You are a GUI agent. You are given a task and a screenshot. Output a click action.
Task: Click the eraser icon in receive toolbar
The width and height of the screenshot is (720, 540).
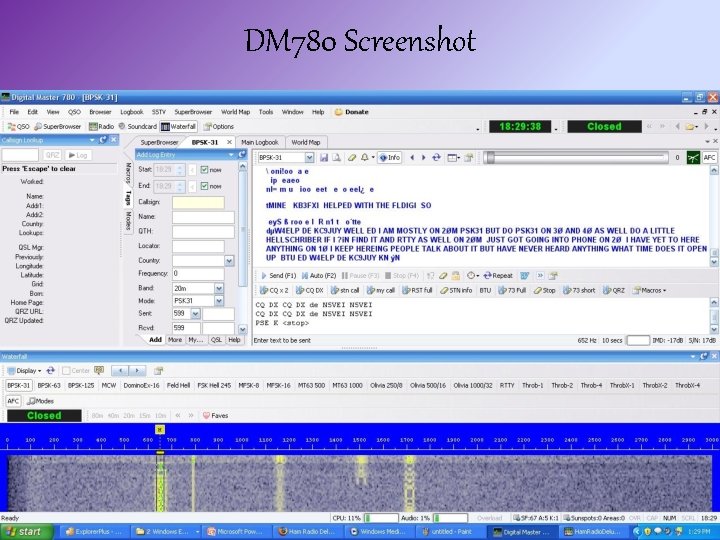(x=352, y=158)
